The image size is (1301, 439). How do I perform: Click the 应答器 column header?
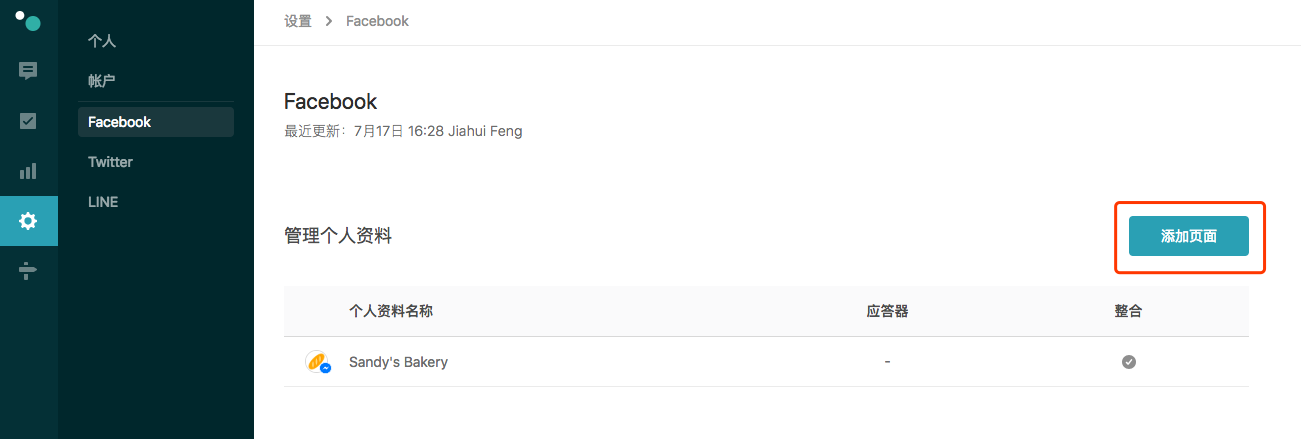pos(887,311)
